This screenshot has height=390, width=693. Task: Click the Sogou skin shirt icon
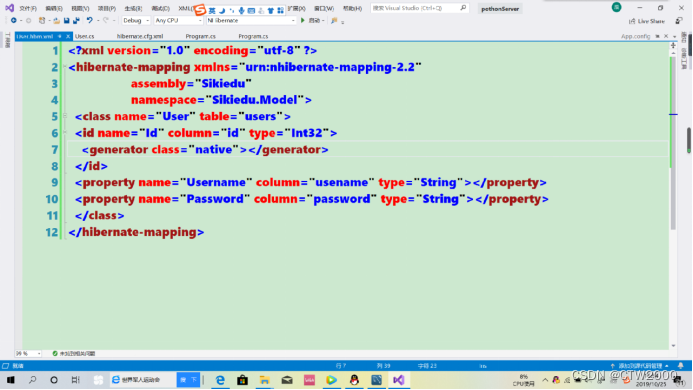270,10
